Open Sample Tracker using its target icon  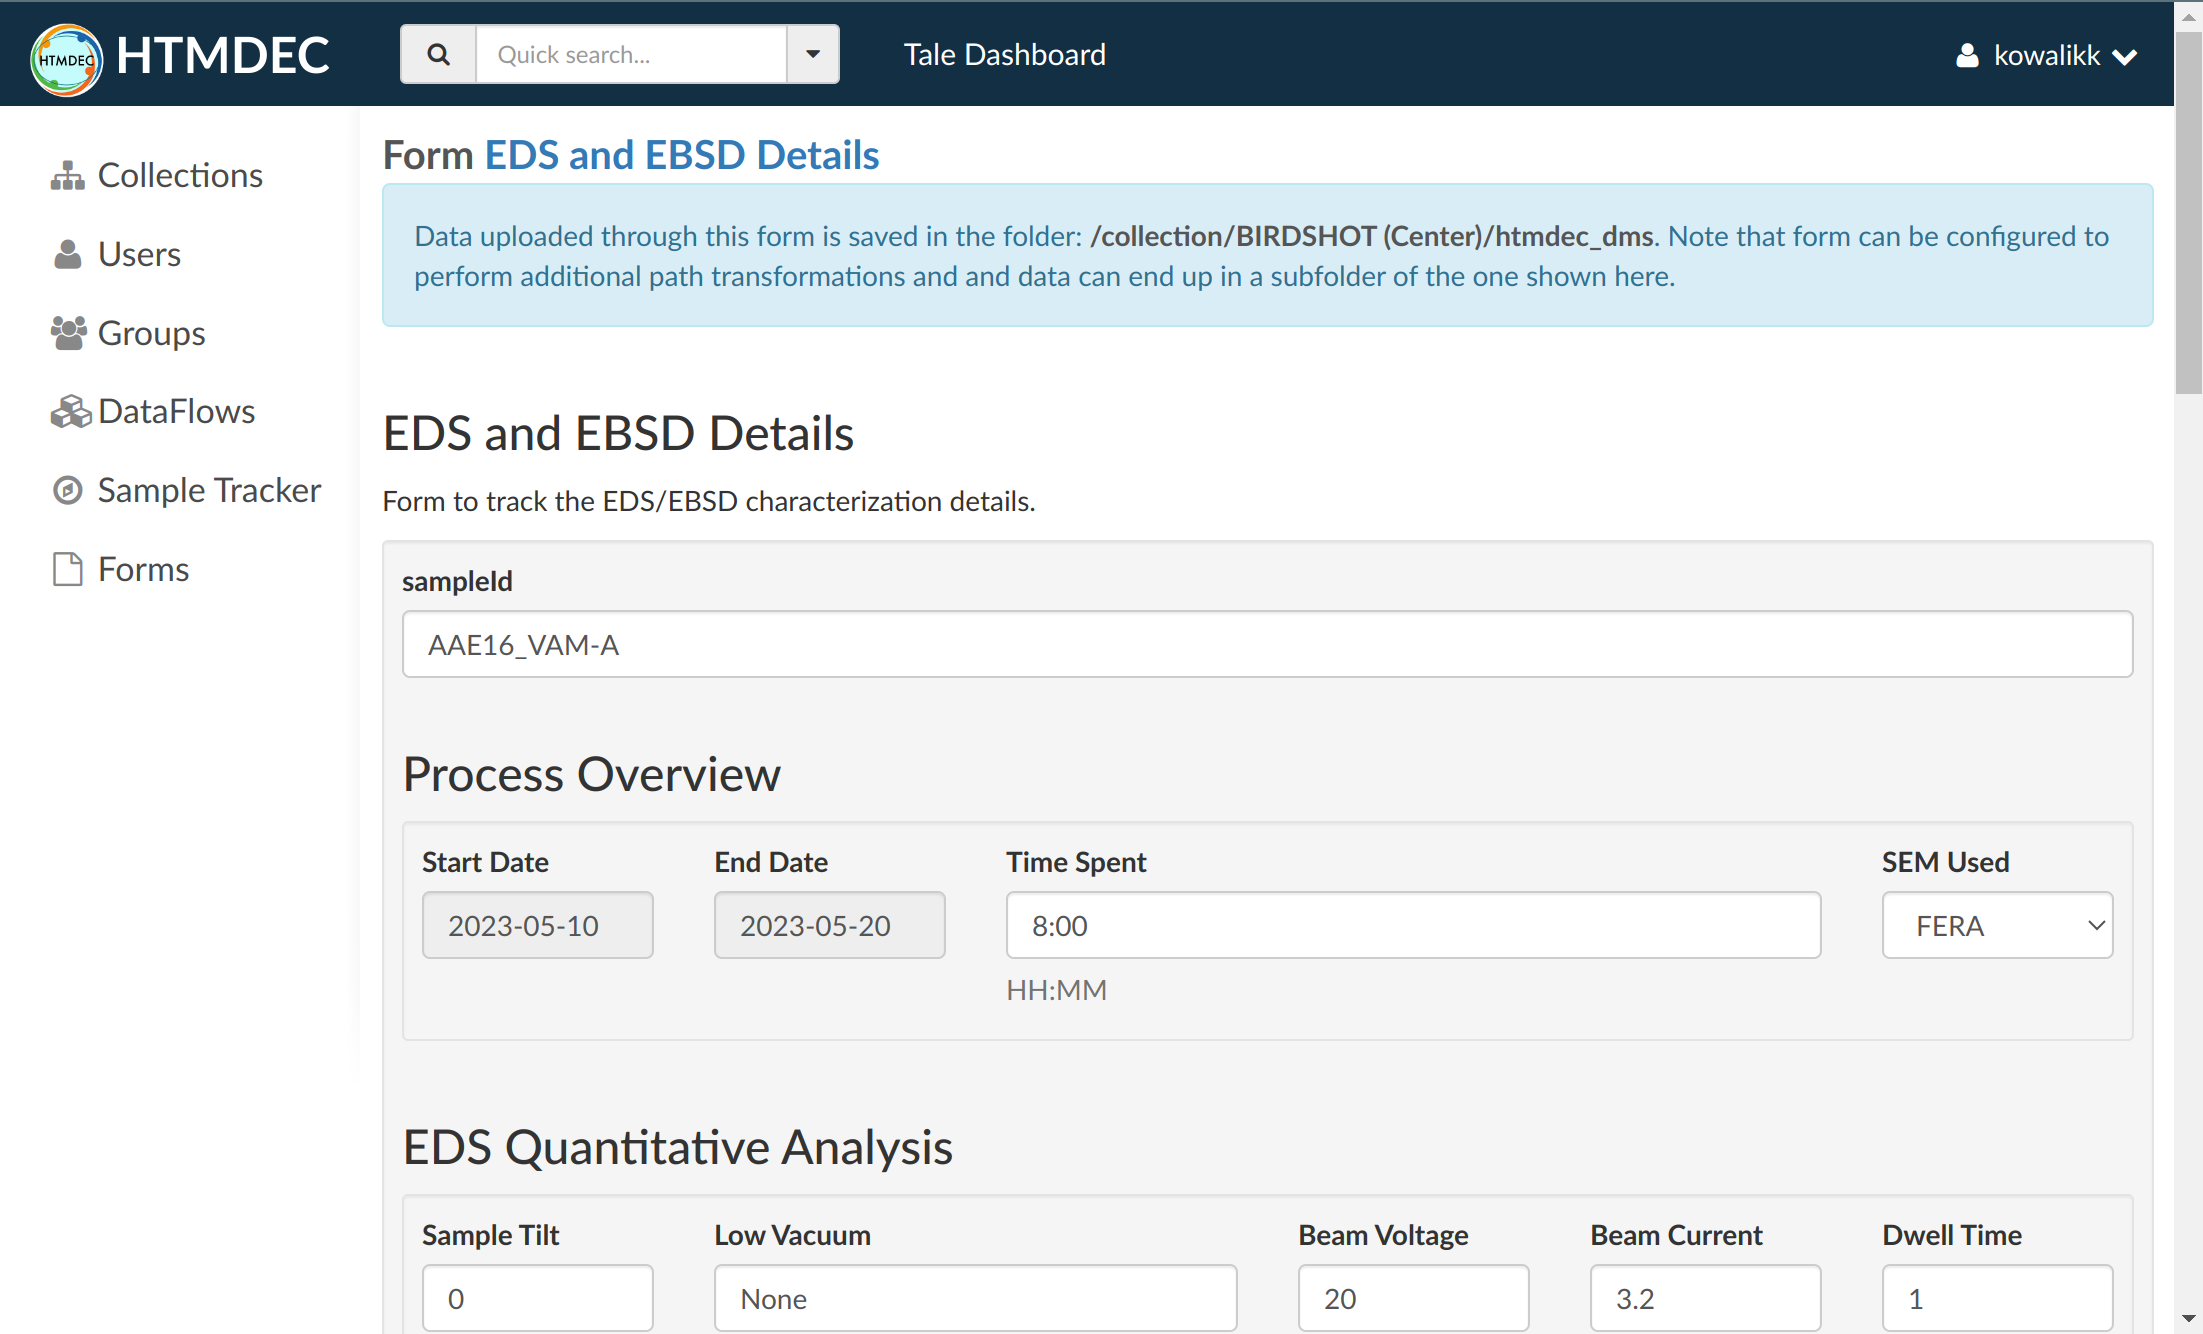pos(67,489)
